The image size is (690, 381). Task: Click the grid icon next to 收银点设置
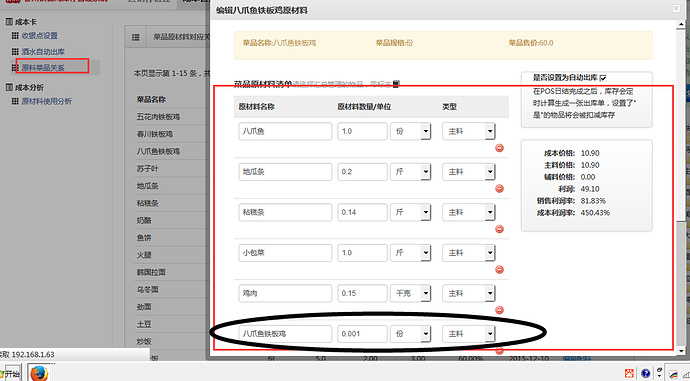(15, 36)
